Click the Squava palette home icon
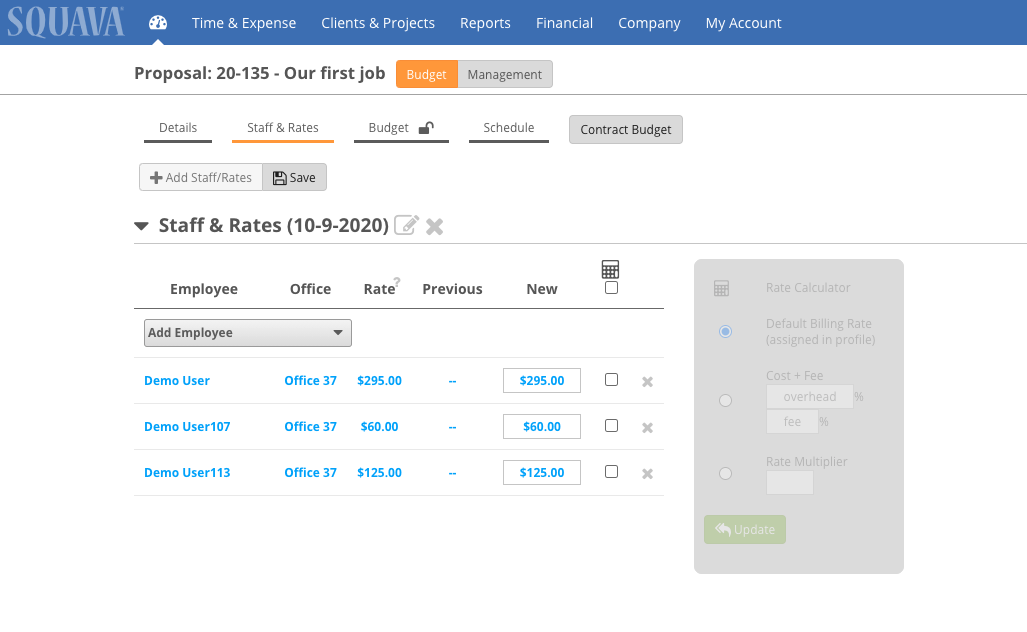 pyautogui.click(x=157, y=22)
